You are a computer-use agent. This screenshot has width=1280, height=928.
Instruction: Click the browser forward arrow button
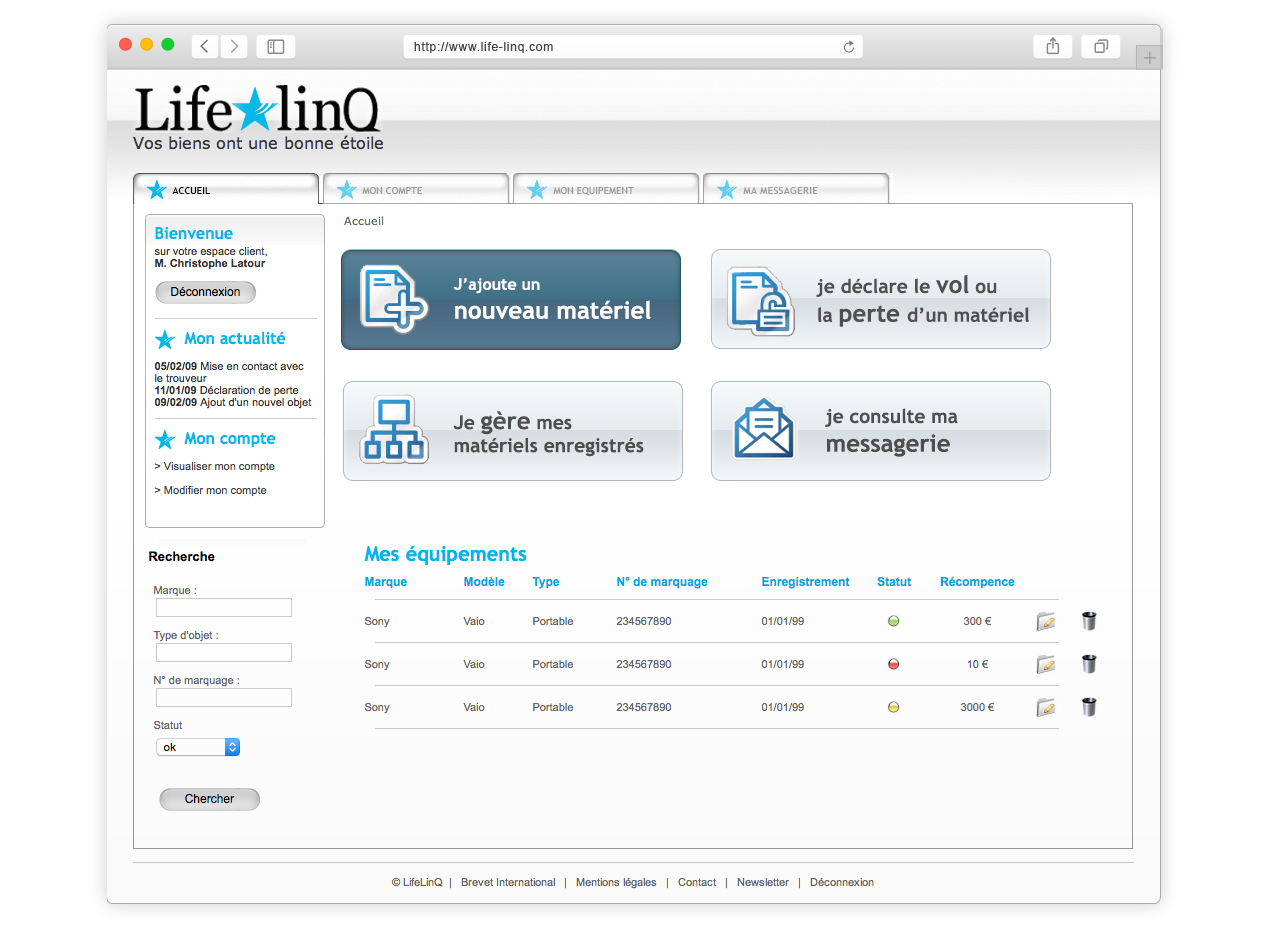pyautogui.click(x=234, y=46)
